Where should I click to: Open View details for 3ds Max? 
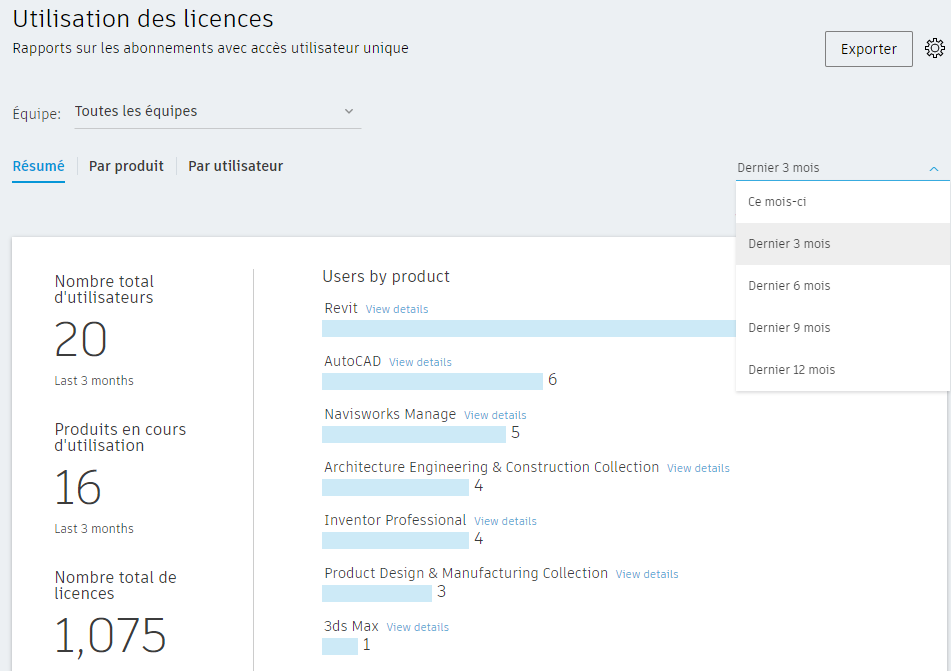[x=417, y=627]
